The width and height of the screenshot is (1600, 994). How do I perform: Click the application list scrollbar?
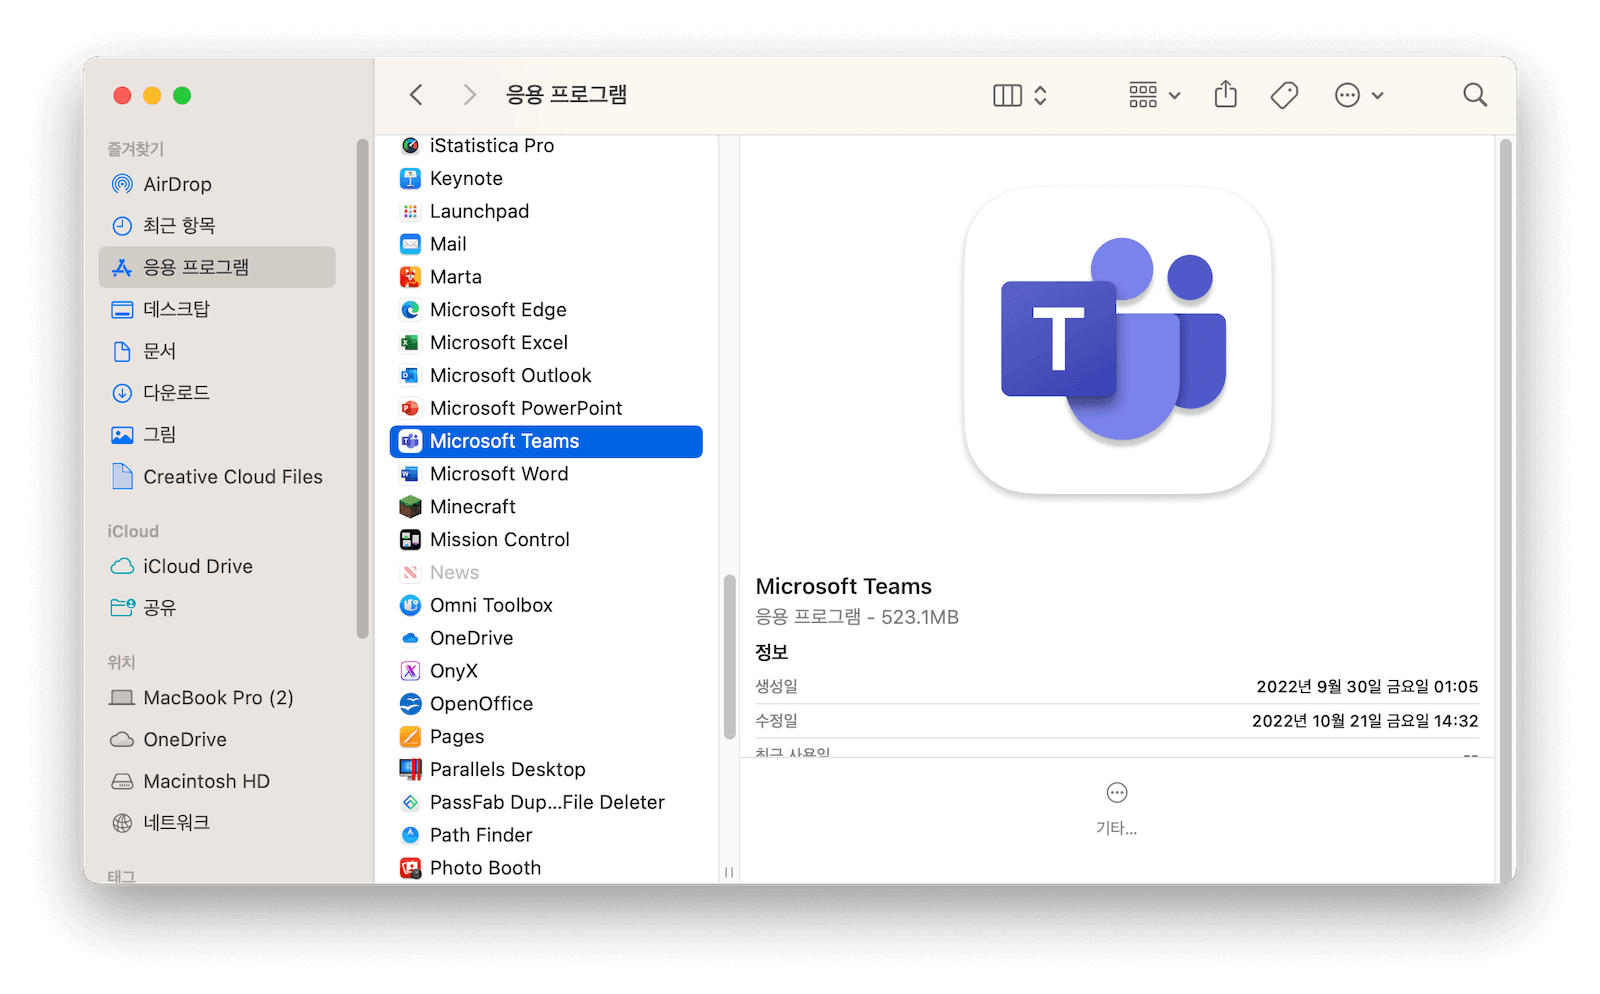(729, 656)
